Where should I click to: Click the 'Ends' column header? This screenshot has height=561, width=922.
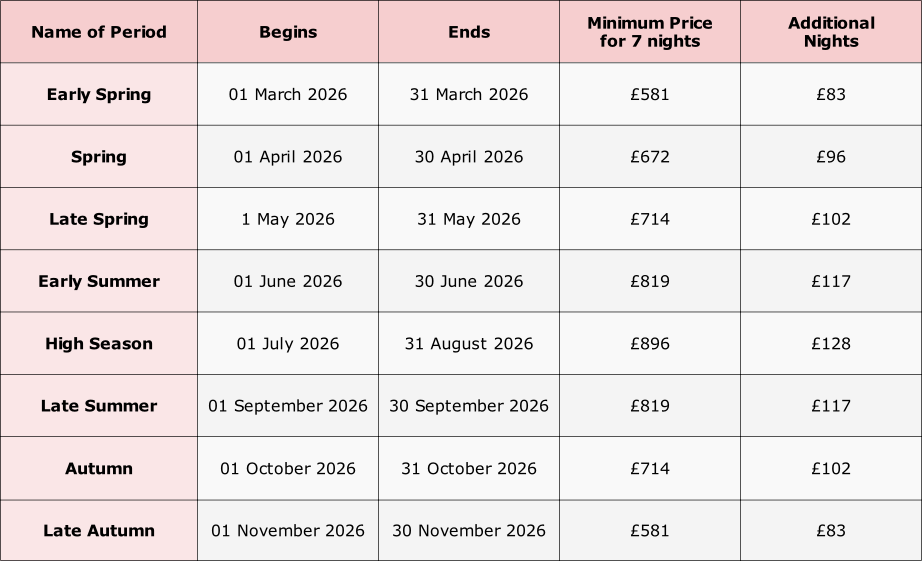click(469, 32)
